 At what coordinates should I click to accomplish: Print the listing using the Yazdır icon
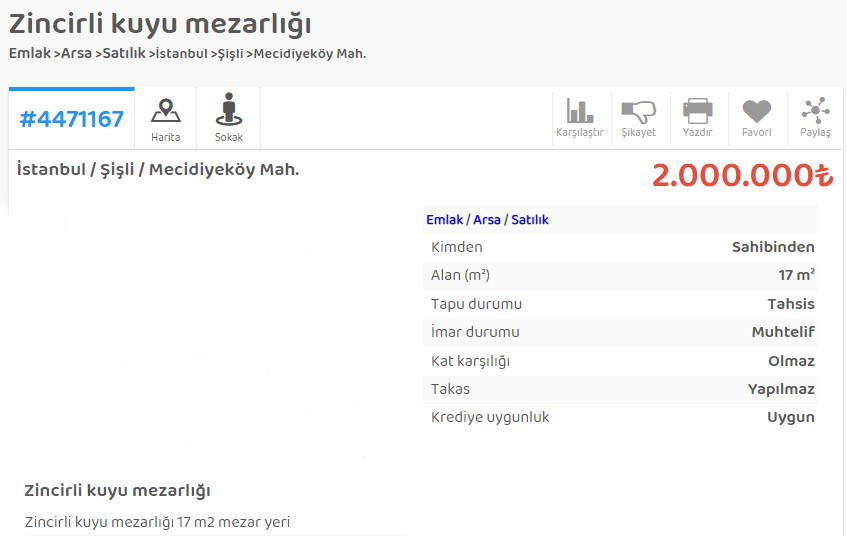tap(697, 118)
